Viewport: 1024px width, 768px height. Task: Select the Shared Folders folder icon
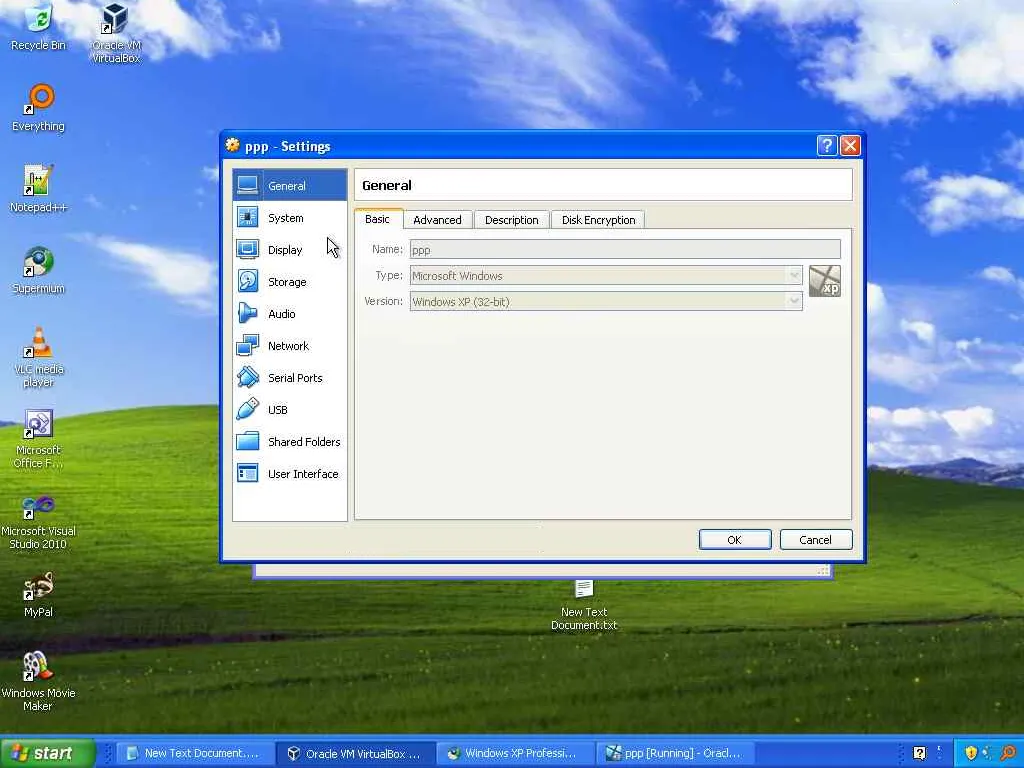[x=248, y=441]
